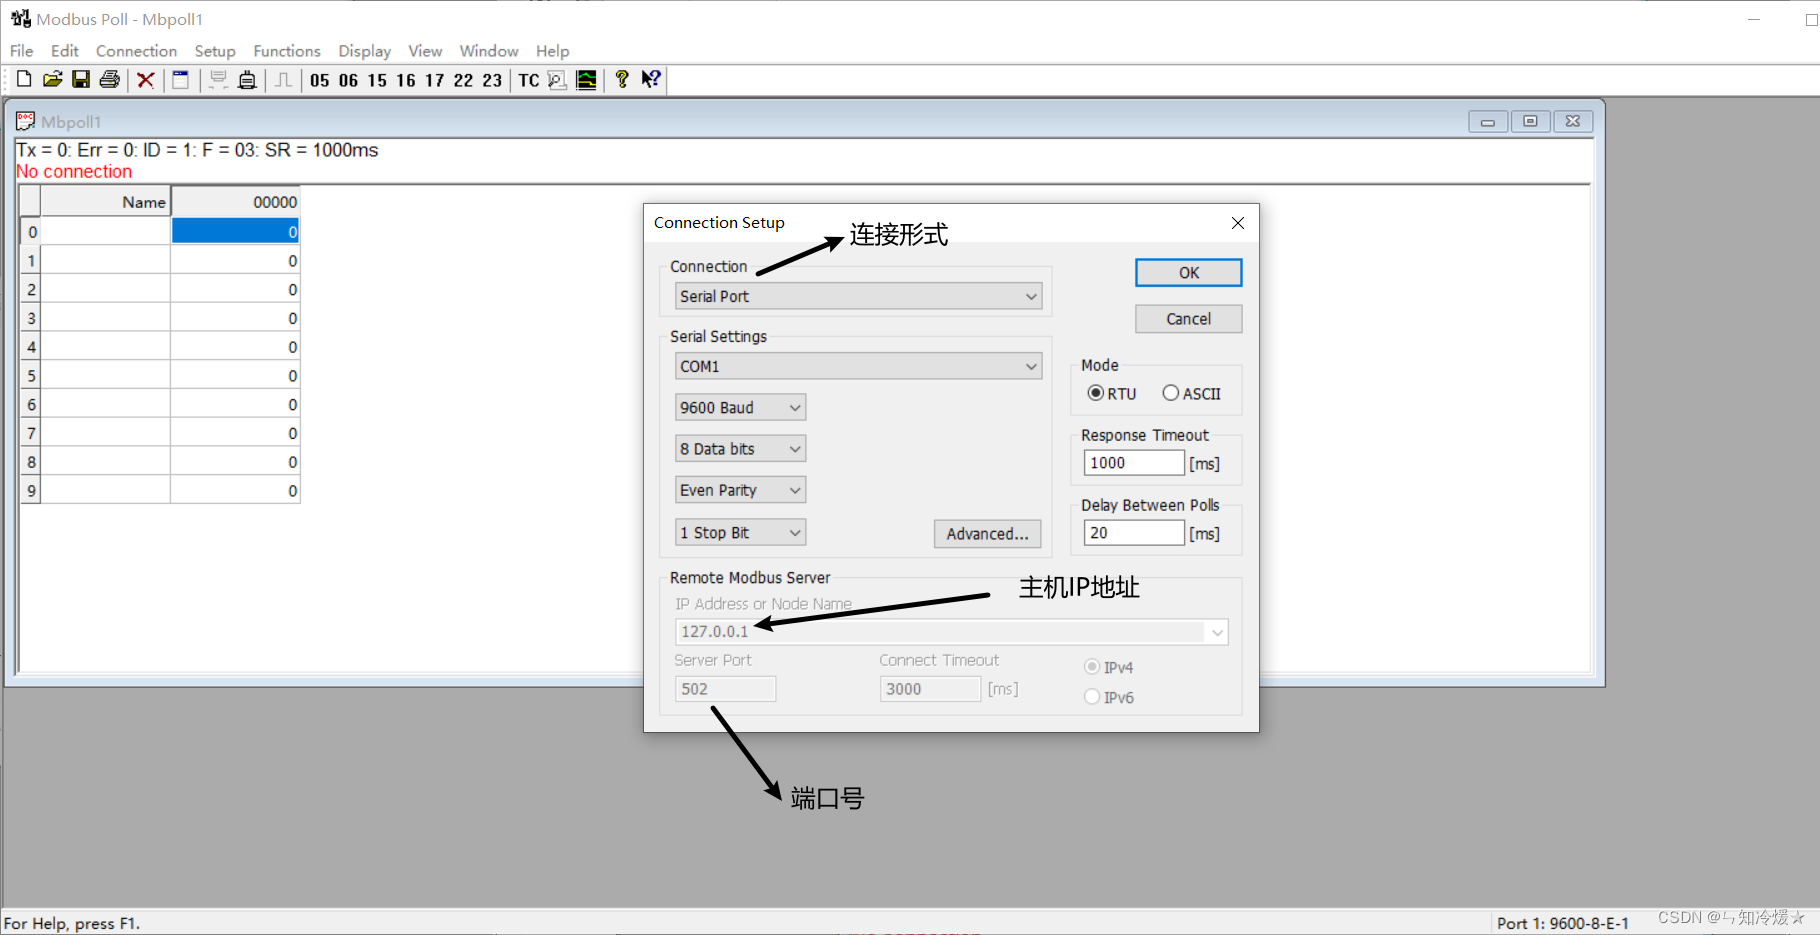The height and width of the screenshot is (935, 1820).
Task: Click the yellow question mark help icon
Action: click(622, 80)
